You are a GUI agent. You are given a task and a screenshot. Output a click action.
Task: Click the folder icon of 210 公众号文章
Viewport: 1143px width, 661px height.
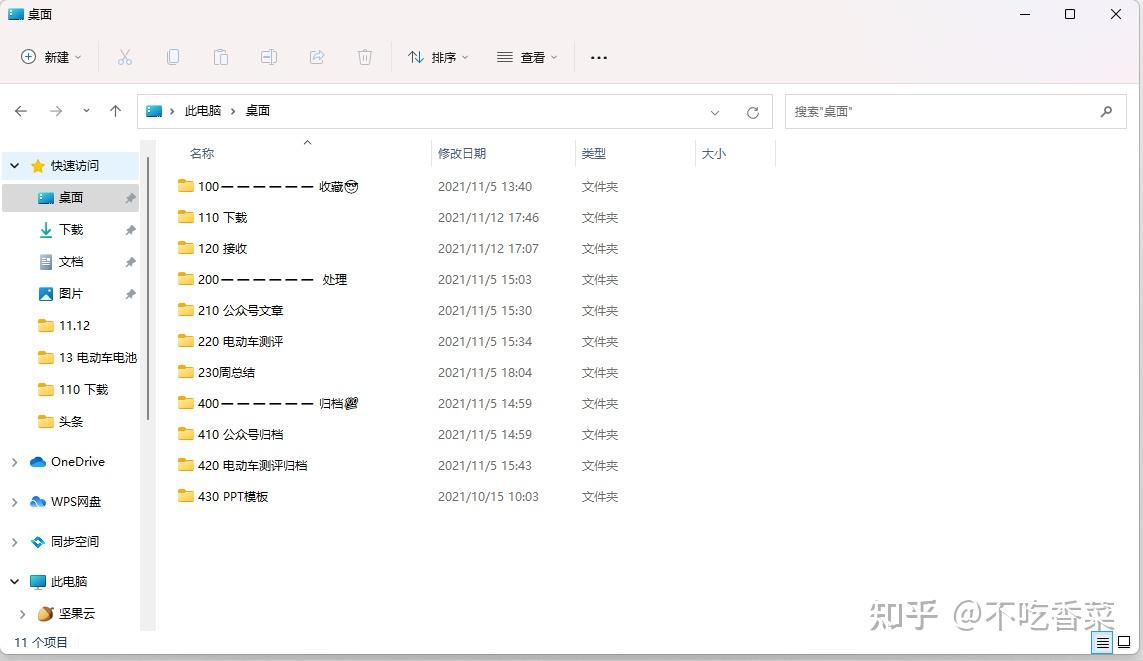[186, 310]
